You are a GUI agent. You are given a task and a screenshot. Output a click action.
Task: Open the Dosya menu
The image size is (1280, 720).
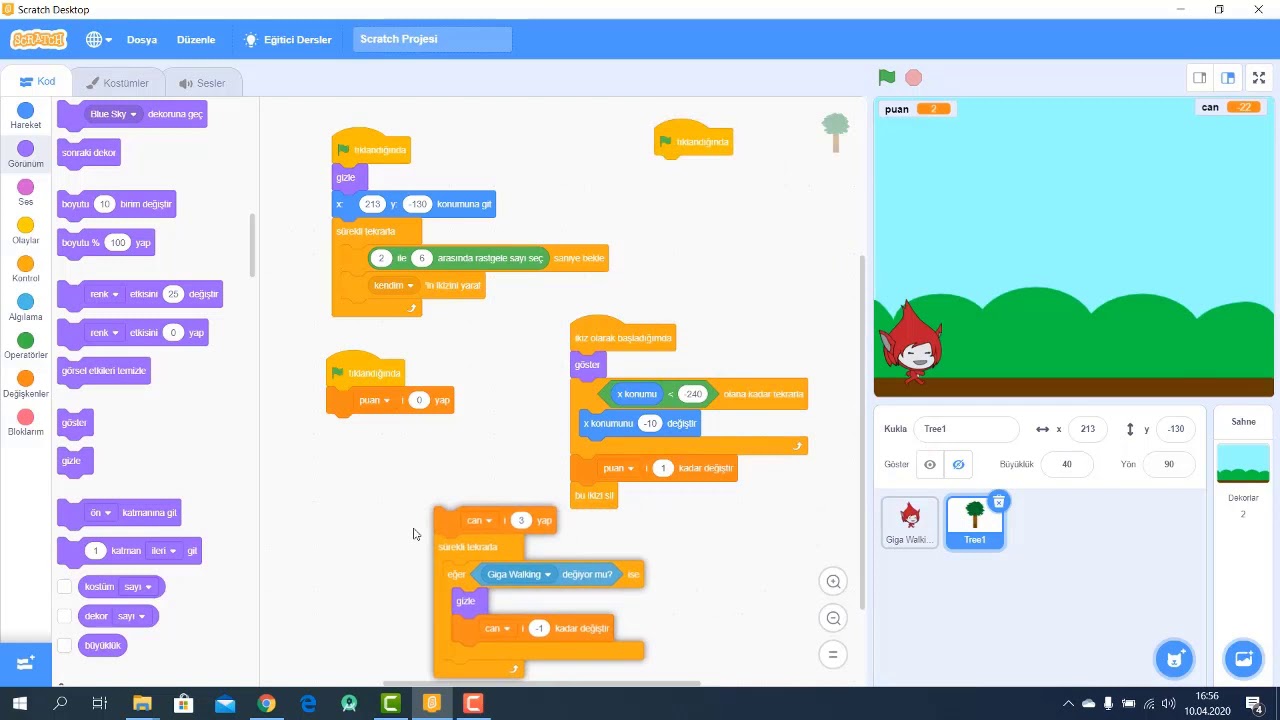[142, 40]
